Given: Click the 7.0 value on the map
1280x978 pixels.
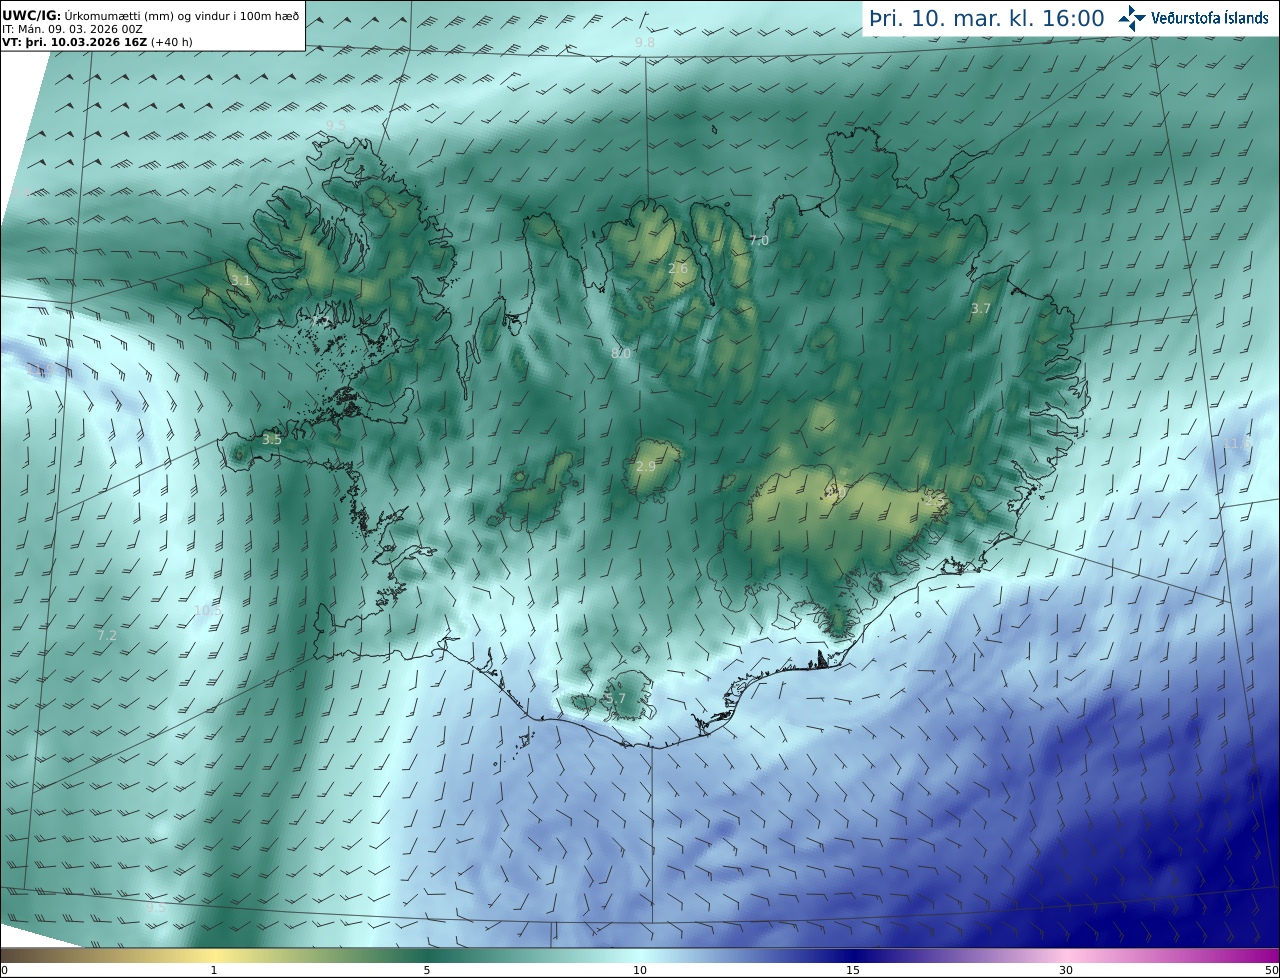Looking at the screenshot, I should (x=759, y=241).
